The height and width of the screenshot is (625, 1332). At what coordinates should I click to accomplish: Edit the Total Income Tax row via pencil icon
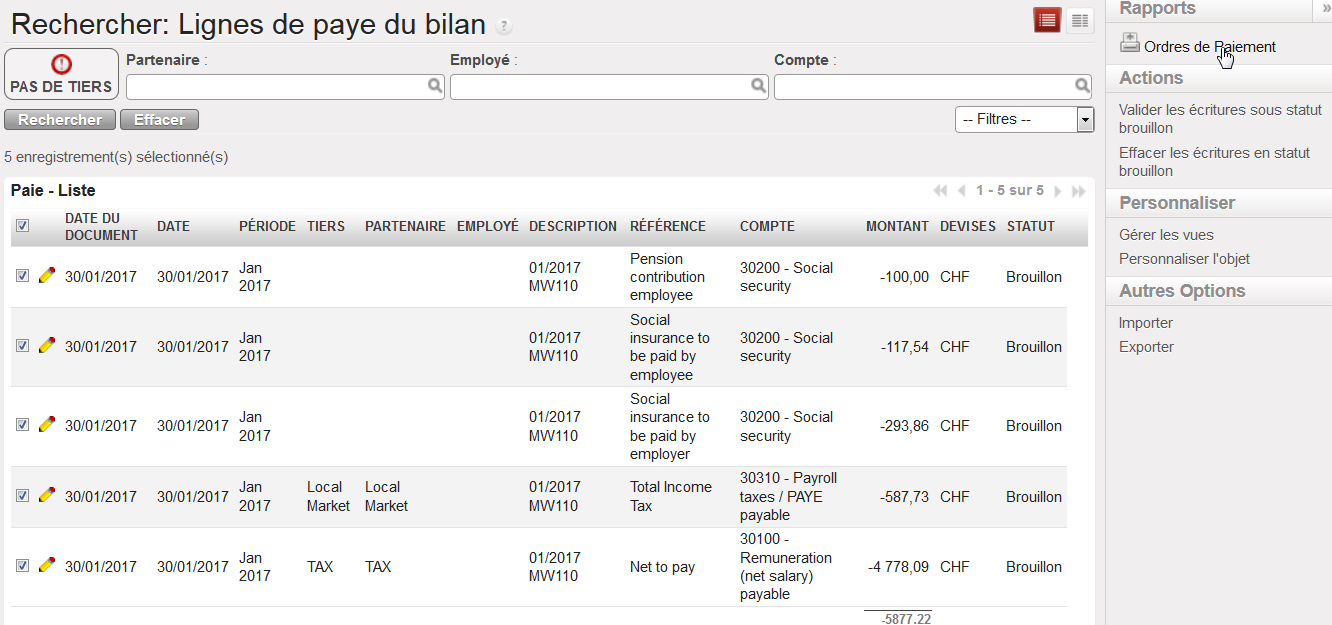pyautogui.click(x=46, y=495)
